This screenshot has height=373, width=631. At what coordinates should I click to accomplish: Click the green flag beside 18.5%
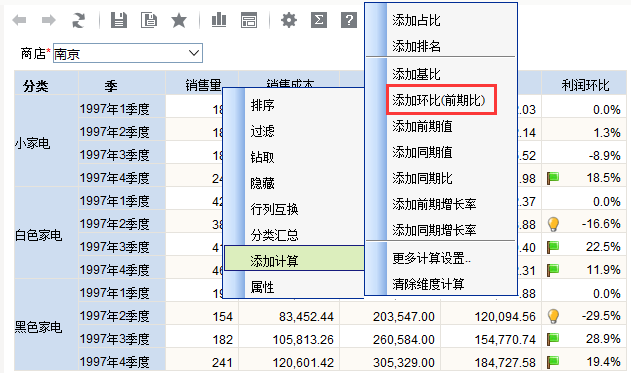(553, 177)
